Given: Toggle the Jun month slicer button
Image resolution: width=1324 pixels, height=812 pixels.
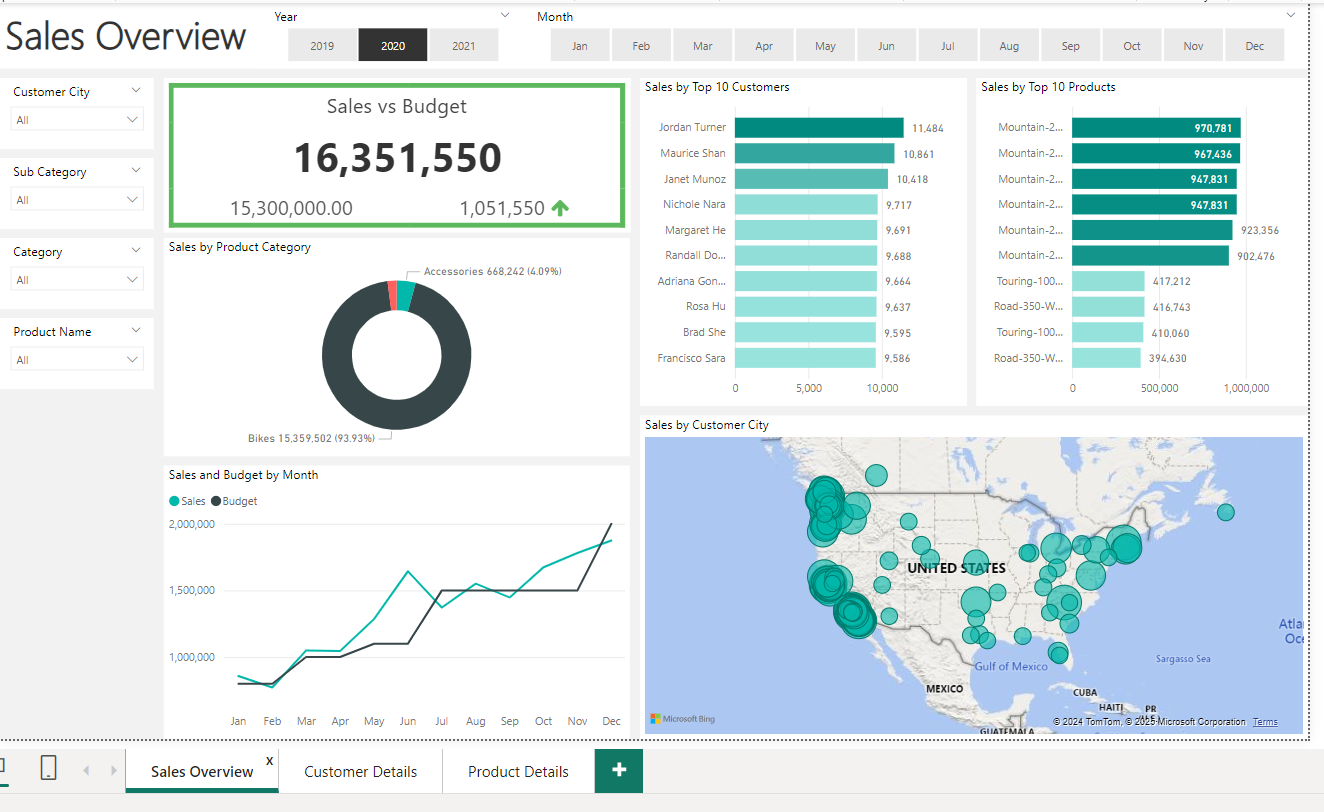Looking at the screenshot, I should click(x=886, y=46).
